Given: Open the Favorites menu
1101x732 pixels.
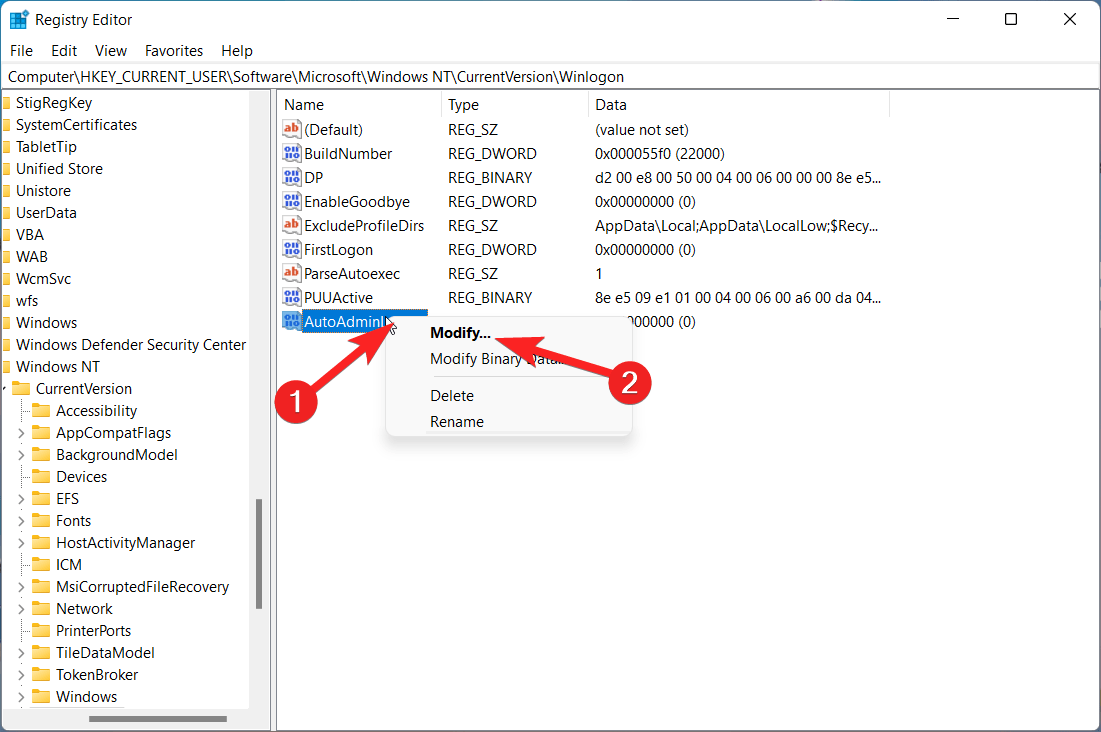Looking at the screenshot, I should coord(173,50).
